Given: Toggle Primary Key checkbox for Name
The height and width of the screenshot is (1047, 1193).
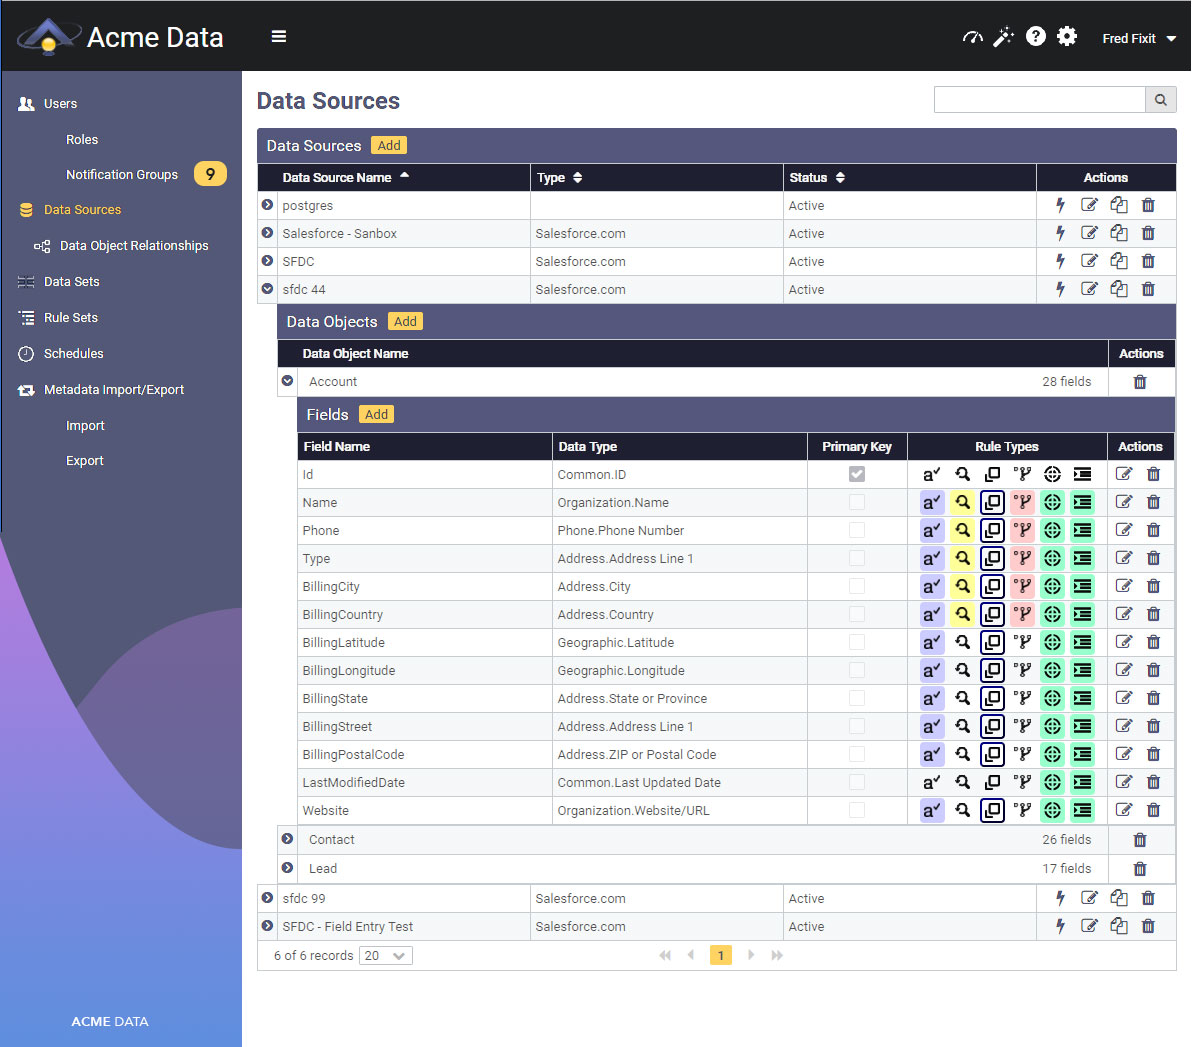Looking at the screenshot, I should pos(857,502).
